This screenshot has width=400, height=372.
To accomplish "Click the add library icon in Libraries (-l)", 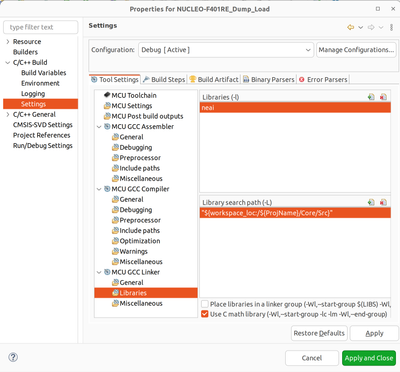I will (371, 97).
